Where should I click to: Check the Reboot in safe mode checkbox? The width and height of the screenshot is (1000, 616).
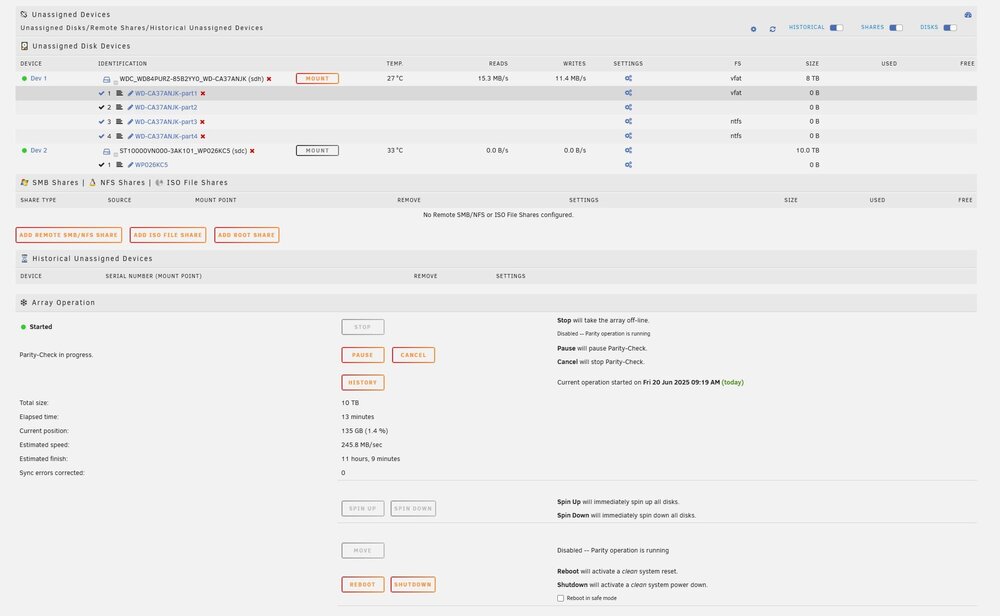point(561,598)
